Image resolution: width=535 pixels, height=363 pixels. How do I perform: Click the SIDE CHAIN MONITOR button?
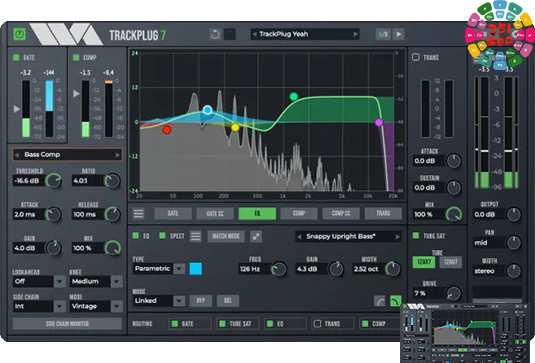coord(67,323)
